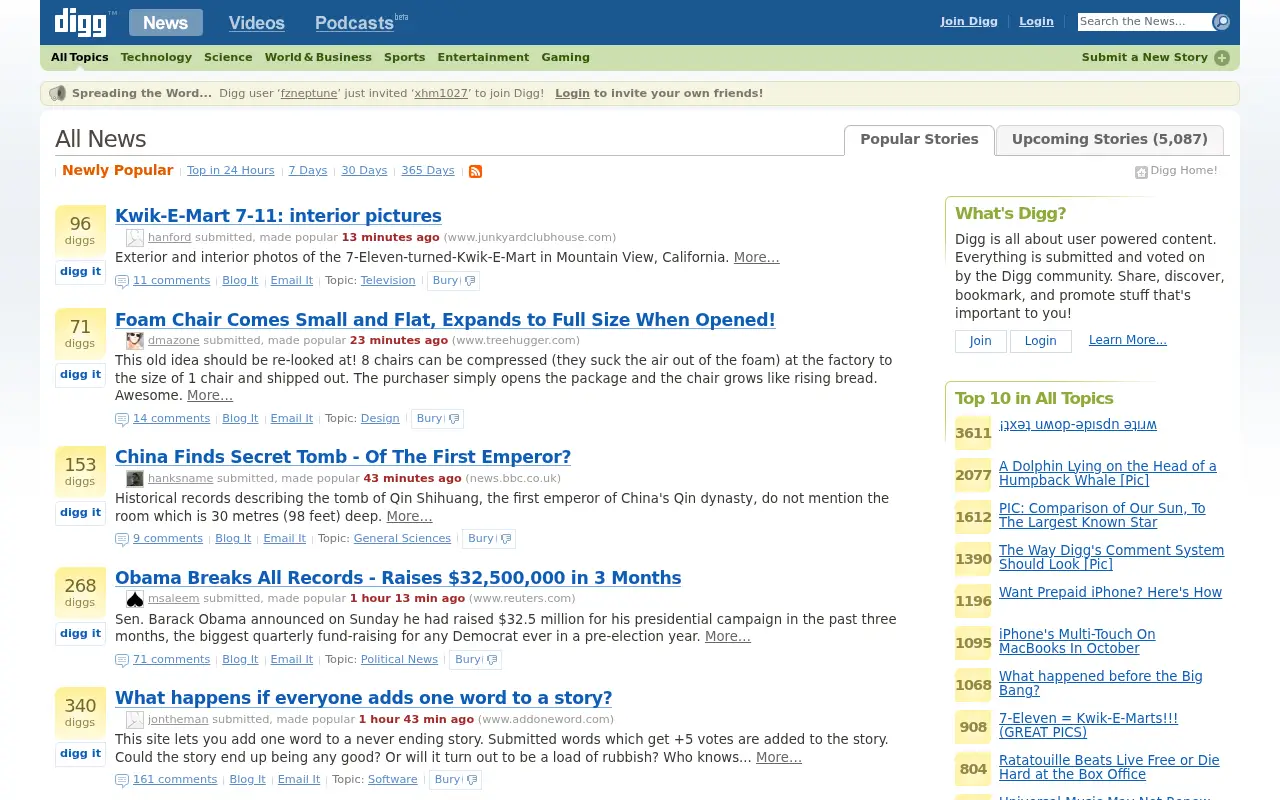Click the plus icon beside Submit a New Story

click(1222, 58)
